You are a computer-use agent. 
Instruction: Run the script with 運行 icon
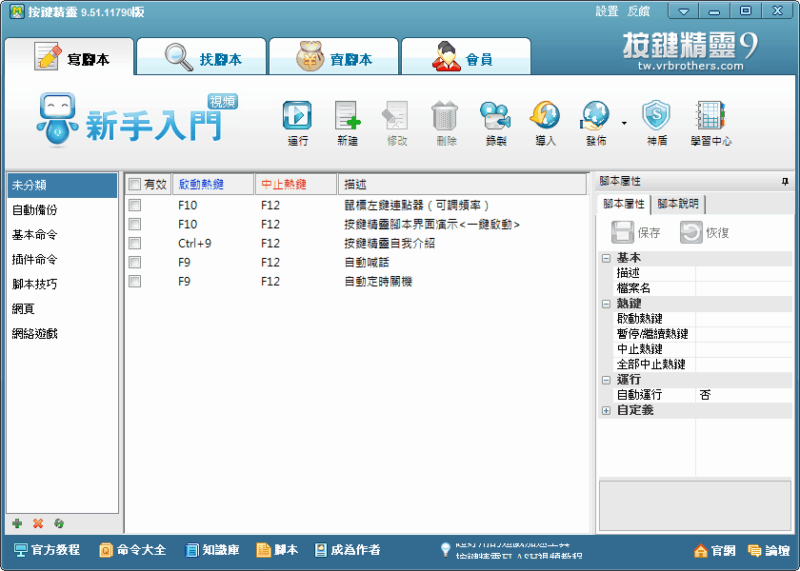click(x=297, y=123)
